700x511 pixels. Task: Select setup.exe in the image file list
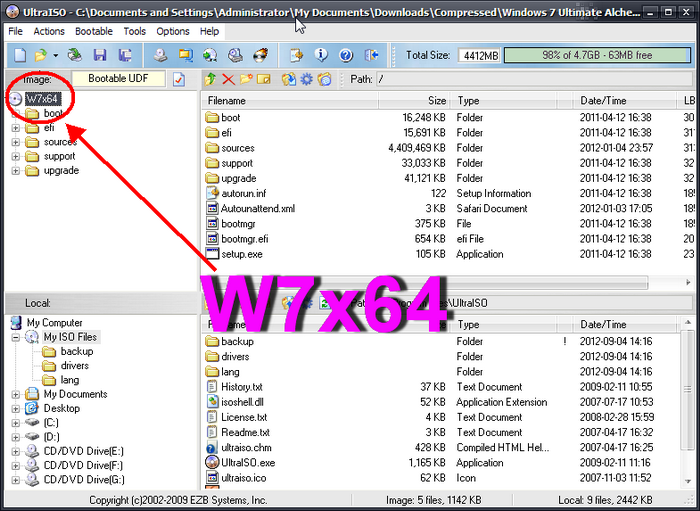click(242, 254)
